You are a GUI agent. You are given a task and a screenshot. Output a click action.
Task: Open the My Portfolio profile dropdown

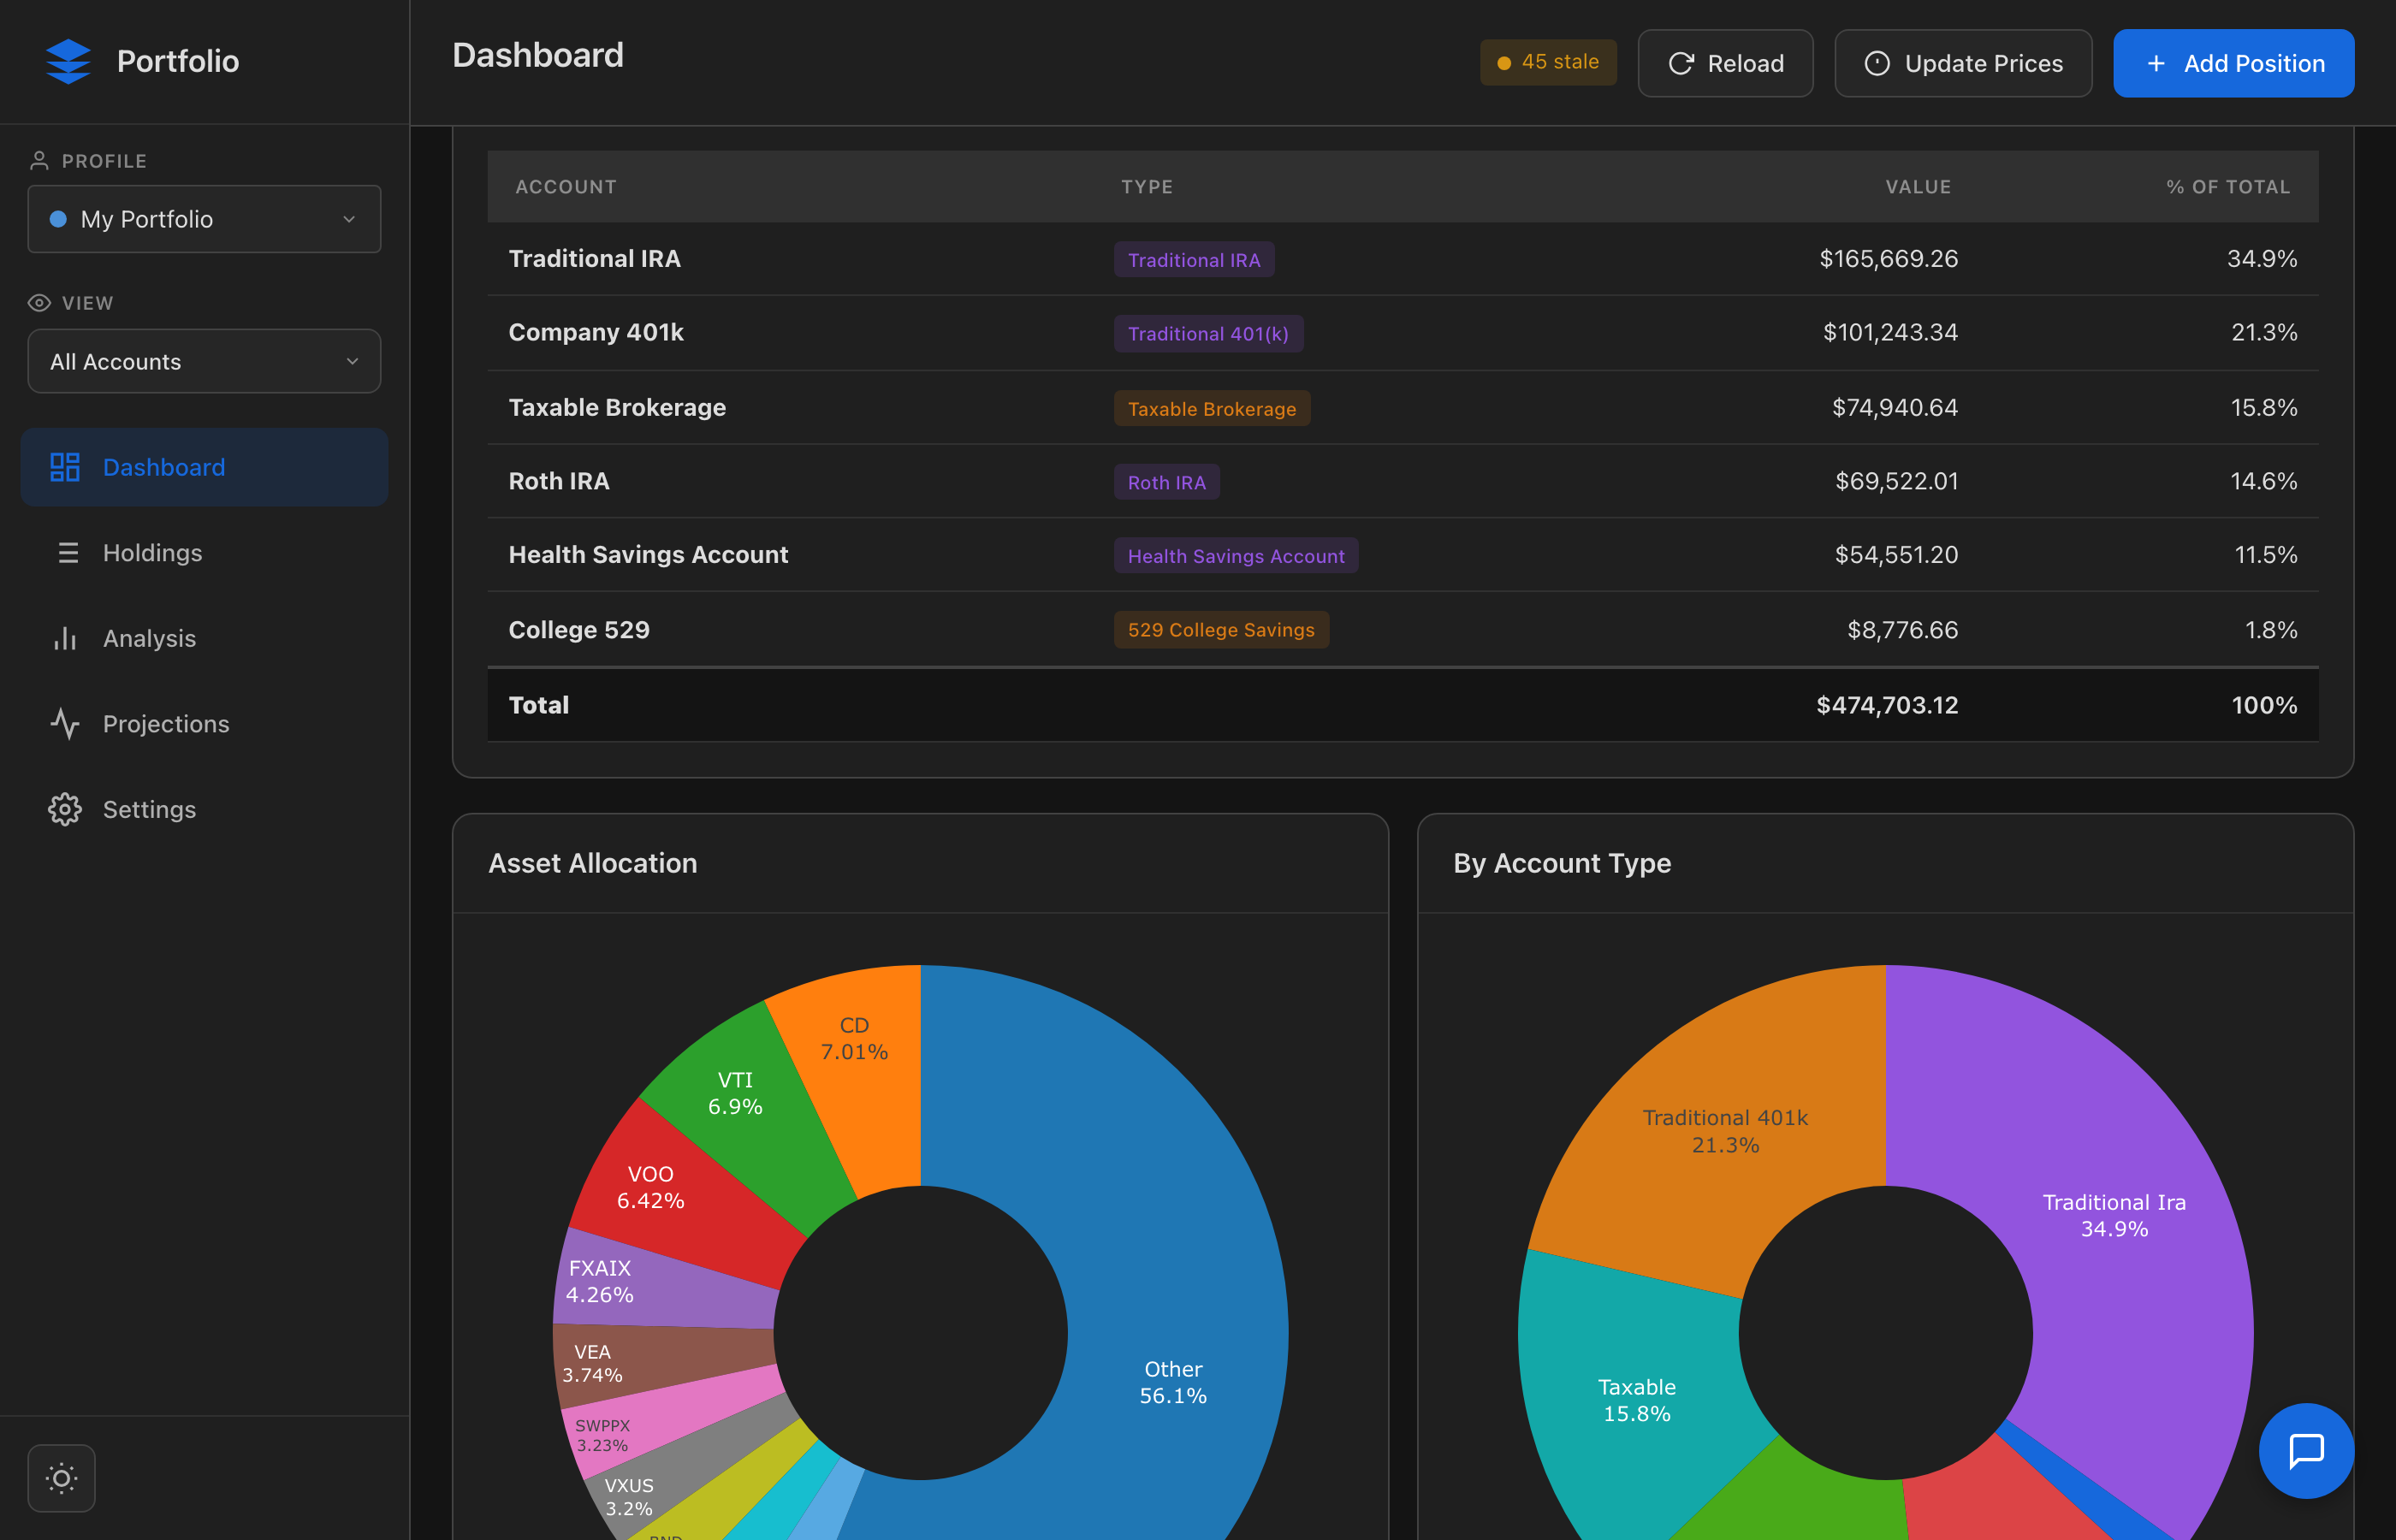(204, 219)
